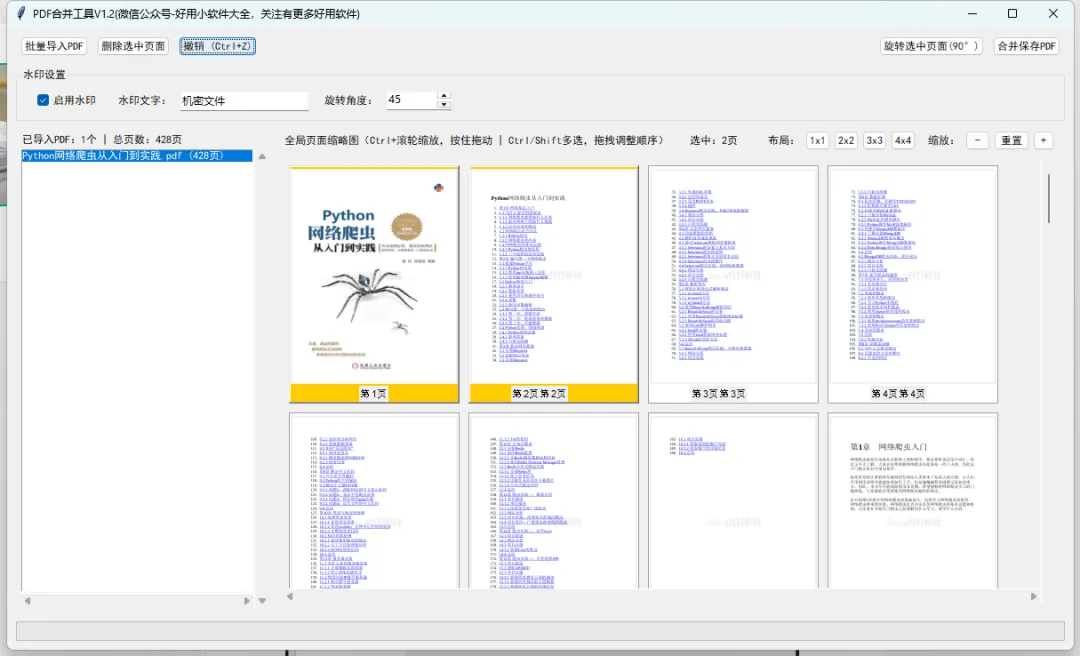Screen dimensions: 1080x656
Task: Click thumbnail area scroll left arrow
Action: point(290,597)
